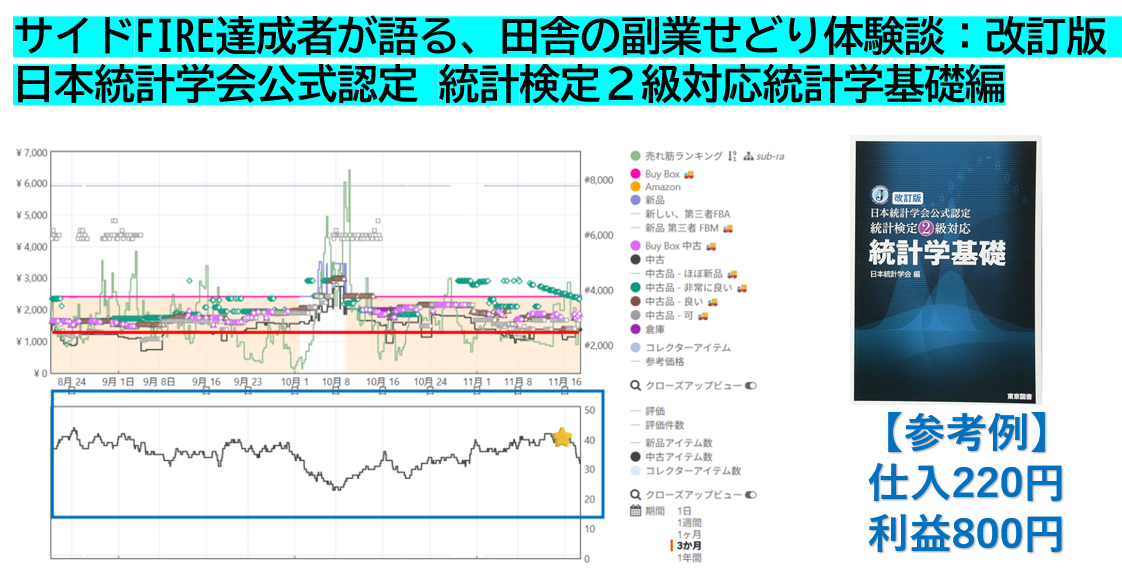Switch range to 1週間
Viewport: 1122px width, 573px height.
(x=689, y=523)
